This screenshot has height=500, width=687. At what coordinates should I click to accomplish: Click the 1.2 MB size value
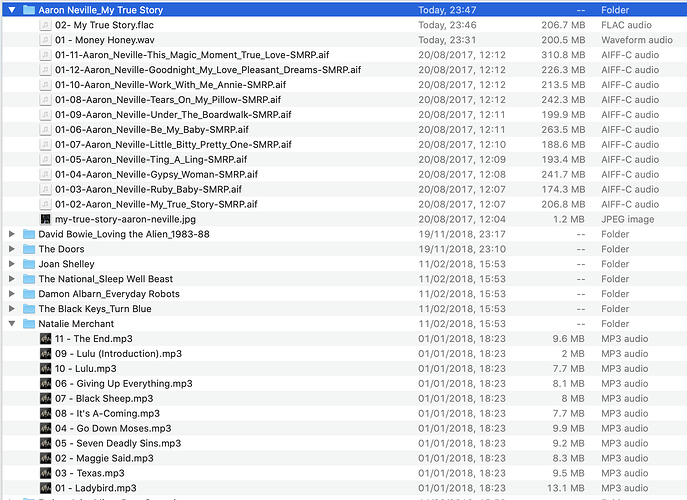point(569,219)
